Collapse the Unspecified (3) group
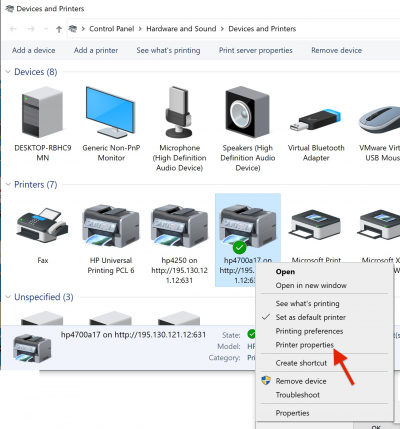 (8, 297)
